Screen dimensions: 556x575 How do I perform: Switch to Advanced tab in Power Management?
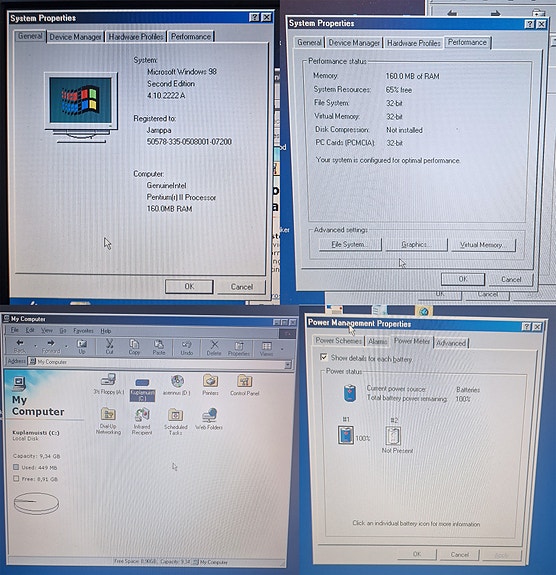point(451,343)
